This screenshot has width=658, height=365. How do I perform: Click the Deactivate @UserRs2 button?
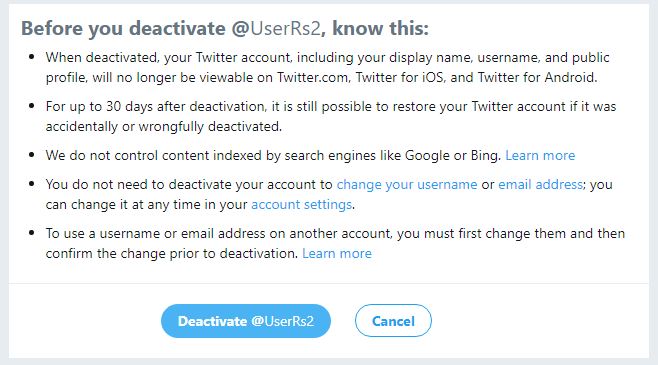pos(246,321)
